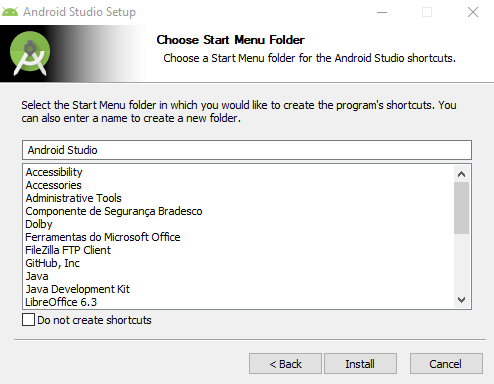Select Accessories folder in list

53,185
